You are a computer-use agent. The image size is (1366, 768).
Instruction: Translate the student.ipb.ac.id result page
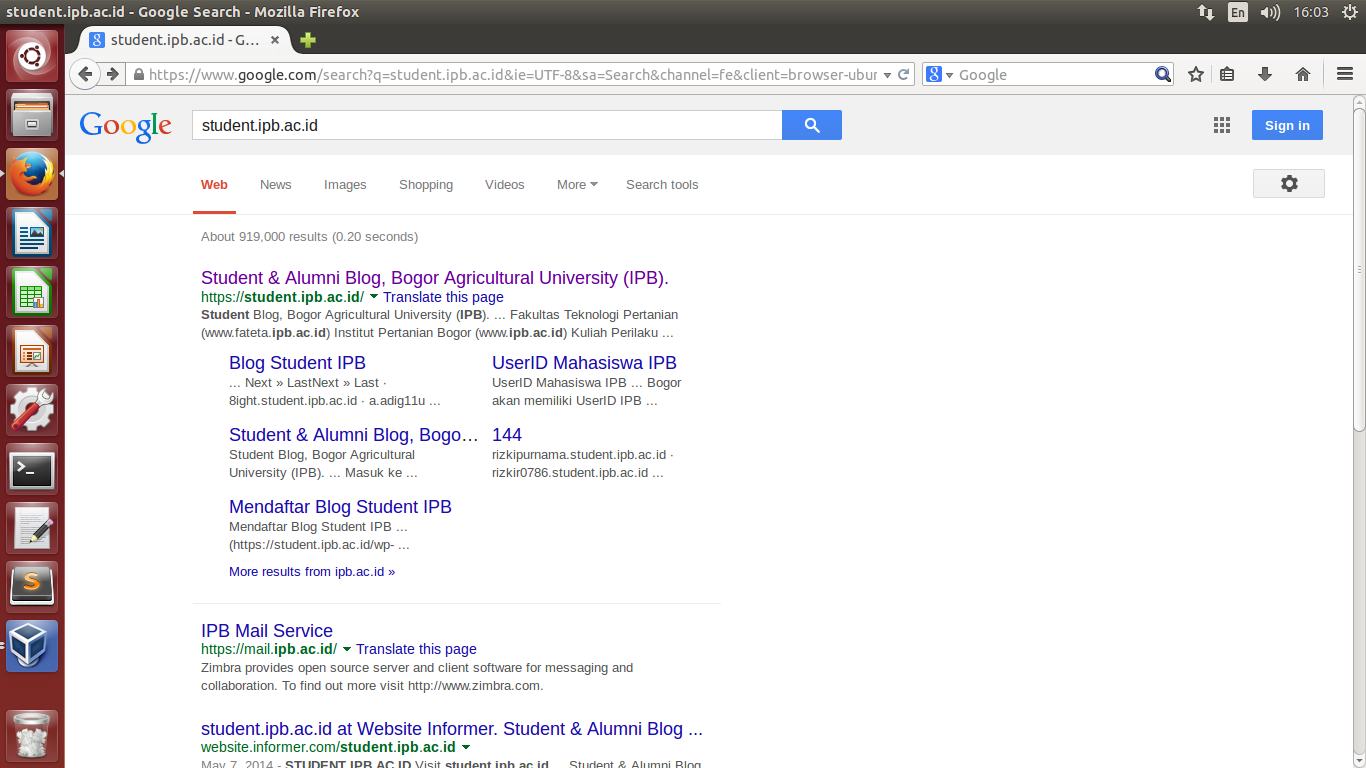443,297
